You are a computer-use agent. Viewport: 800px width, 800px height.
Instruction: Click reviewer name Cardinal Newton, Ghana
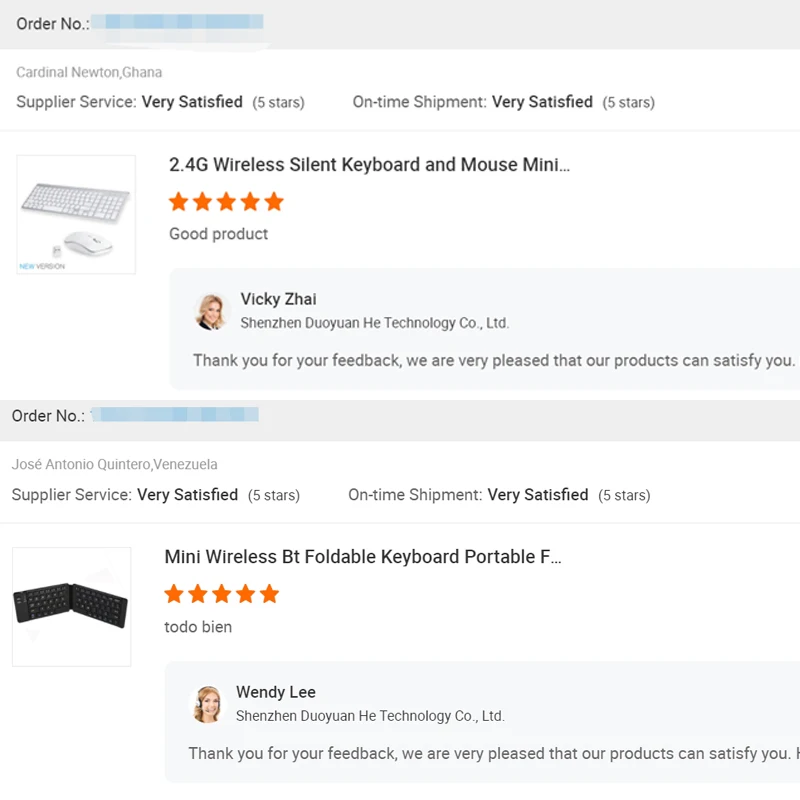[x=89, y=72]
